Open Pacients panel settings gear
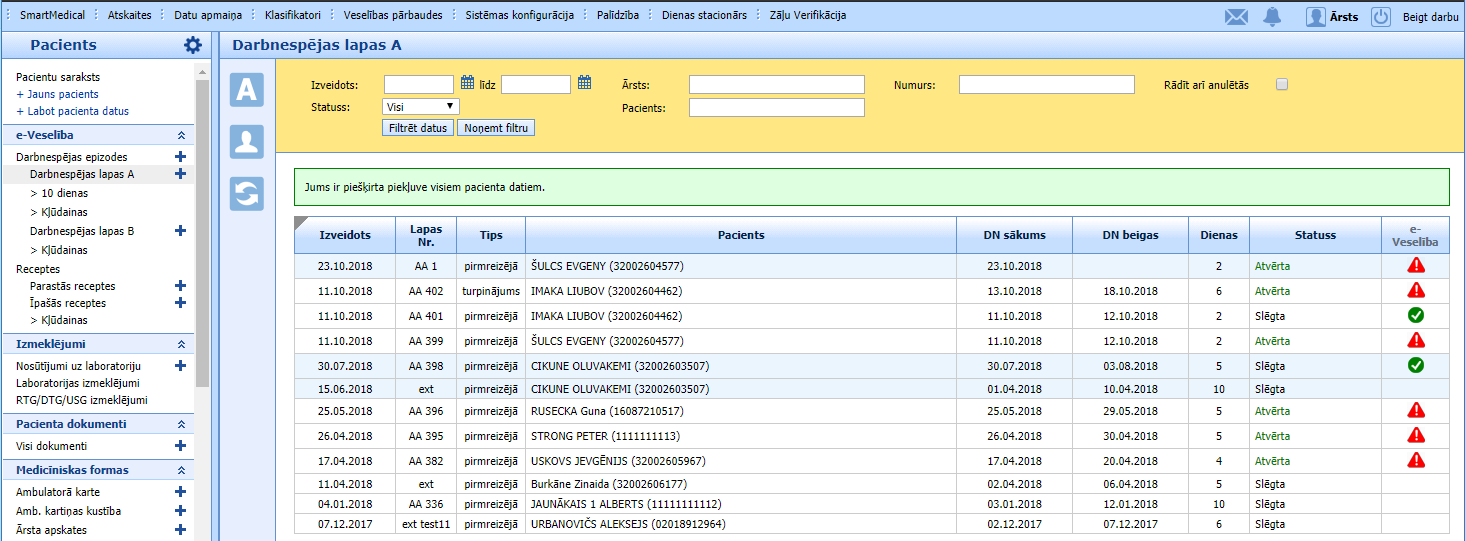 pos(193,45)
